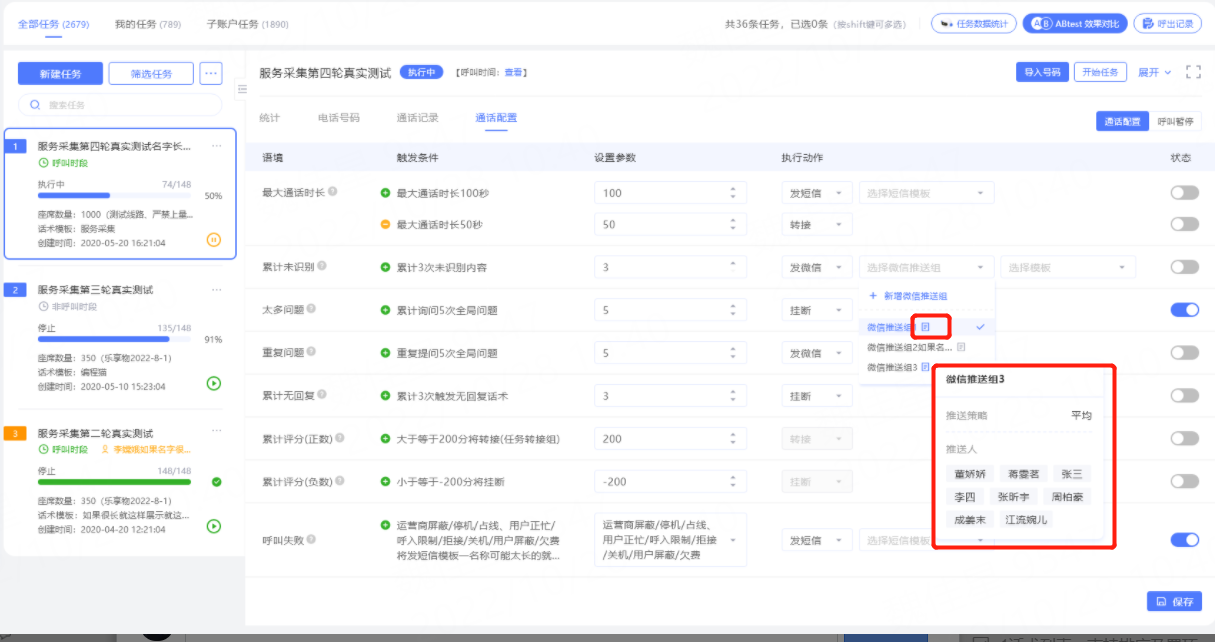Click the 导入号码 button
This screenshot has height=642, width=1215.
point(1041,72)
